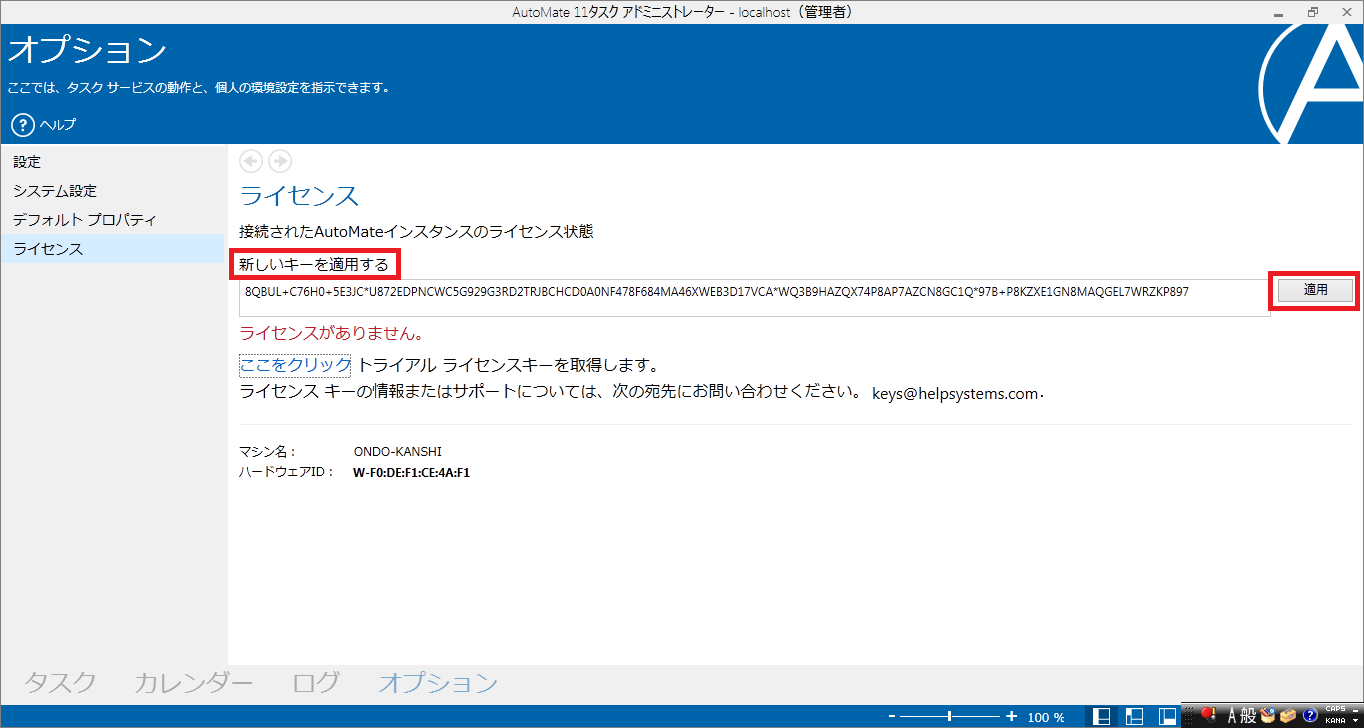Screen dimensions: 1364x728
Task: Open the IME toolbox icon
Action: [1288, 716]
